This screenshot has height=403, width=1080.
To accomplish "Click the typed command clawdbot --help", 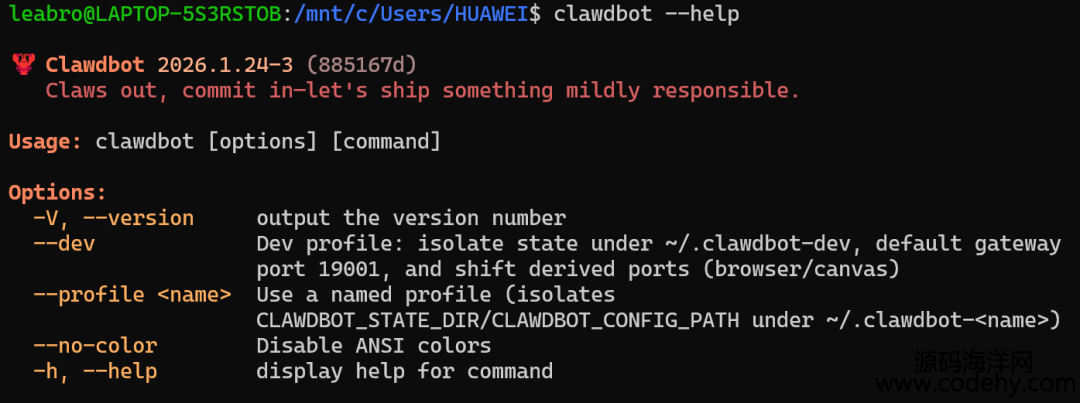I will pos(646,14).
